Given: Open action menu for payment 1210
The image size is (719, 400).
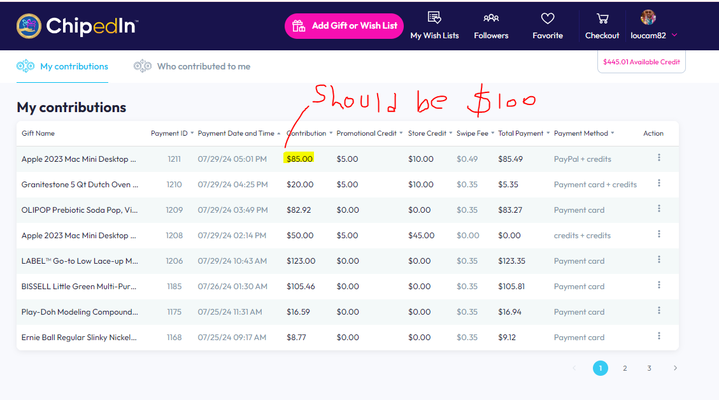Looking at the screenshot, I should pos(659,183).
